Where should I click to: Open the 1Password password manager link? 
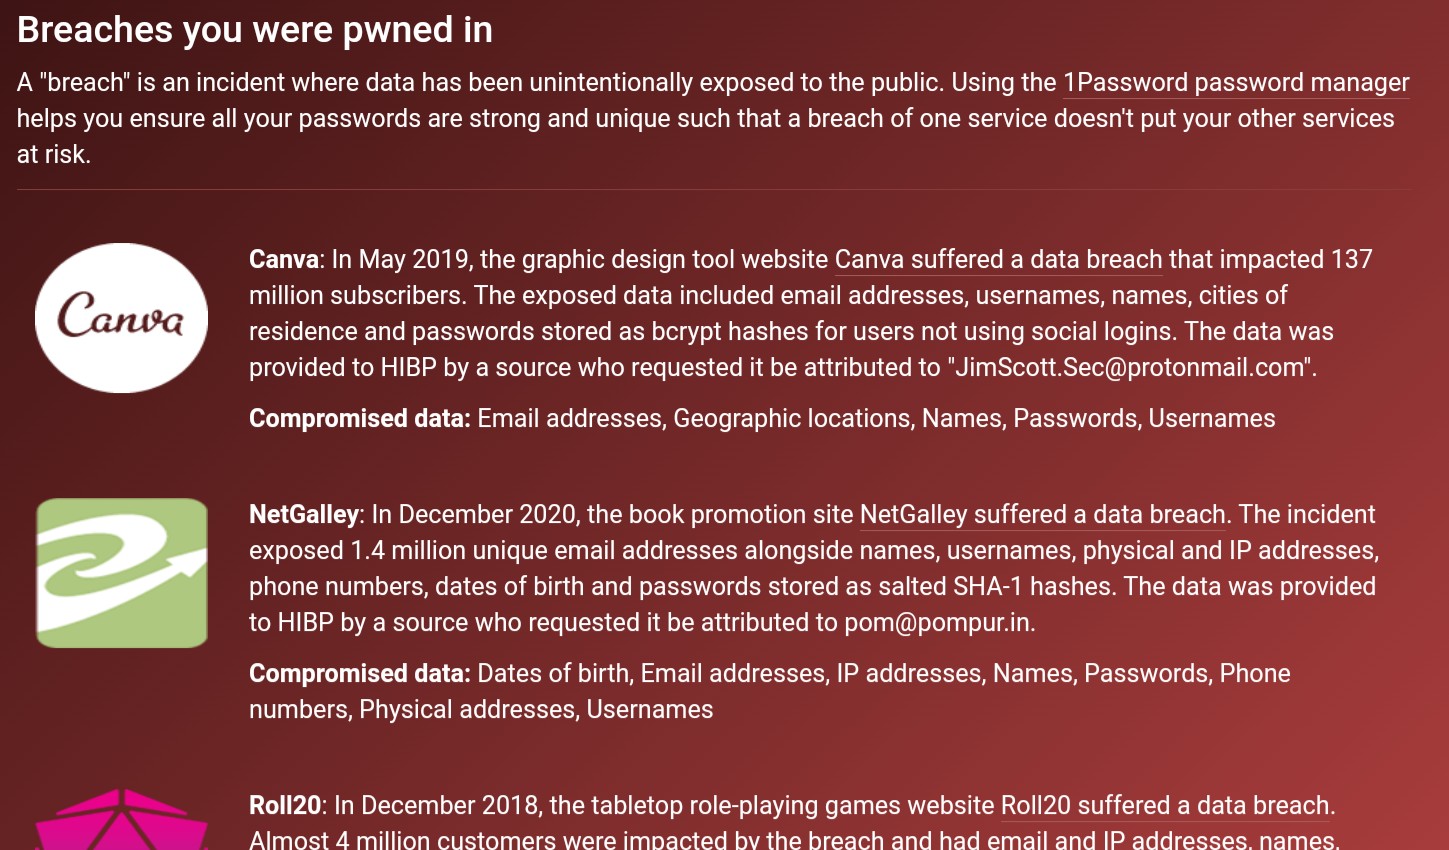[x=1236, y=82]
